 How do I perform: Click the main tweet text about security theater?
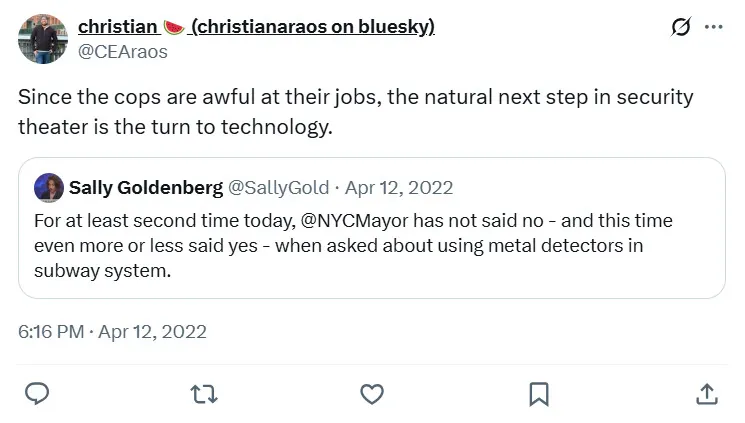click(355, 112)
